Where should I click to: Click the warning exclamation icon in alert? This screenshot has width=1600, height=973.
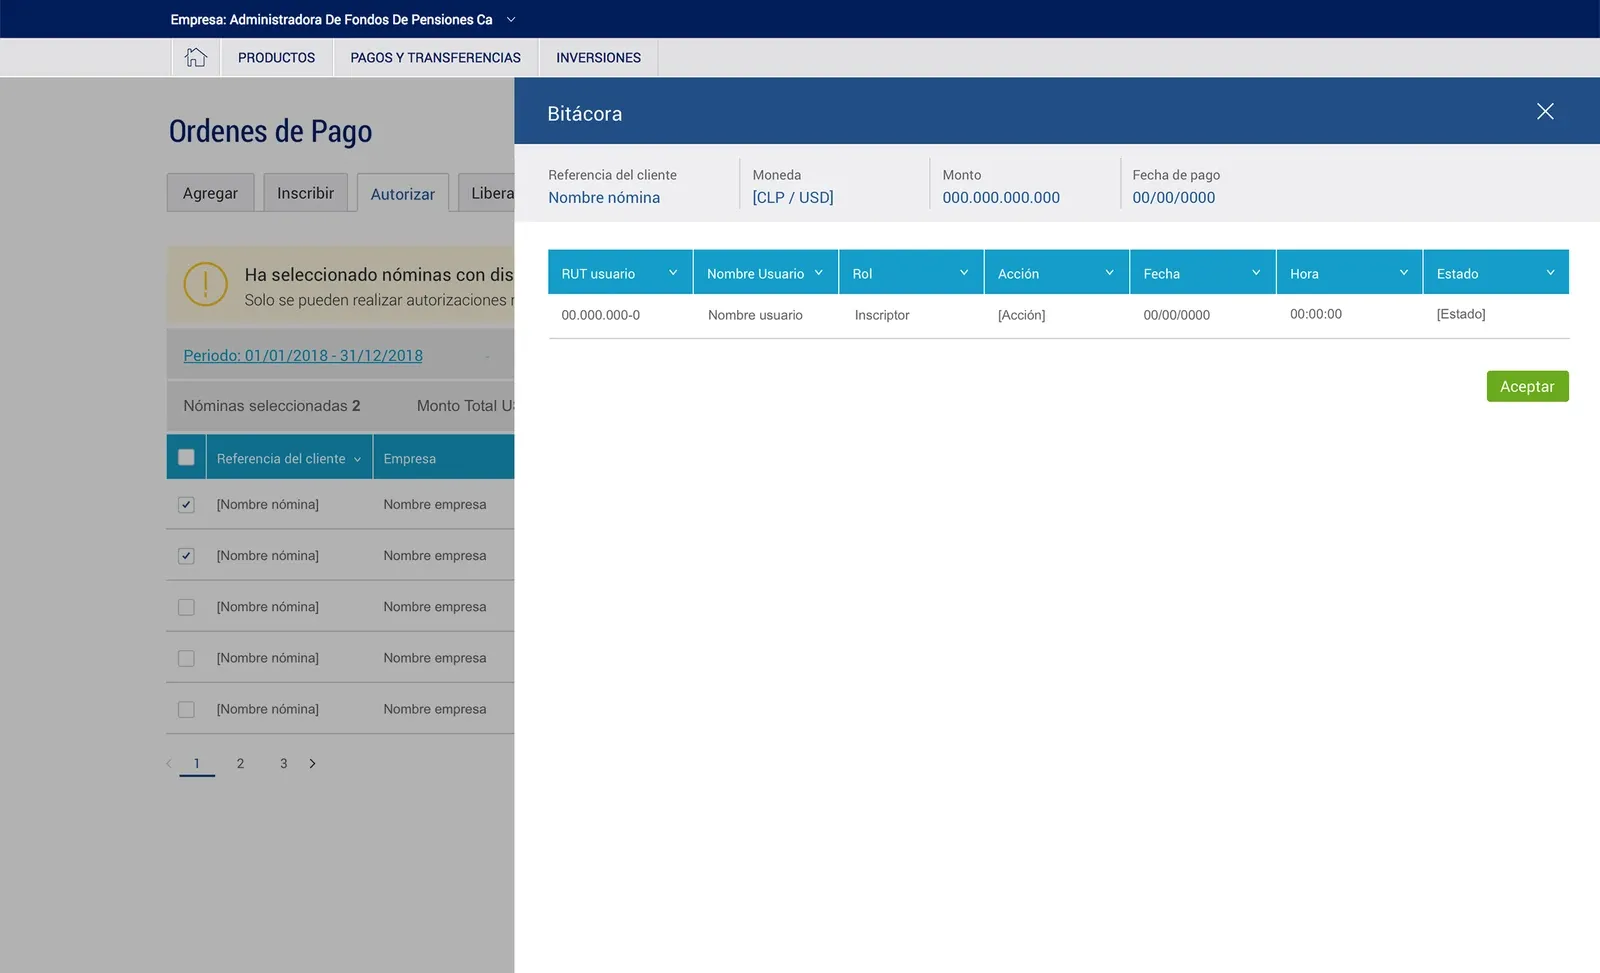[x=206, y=284]
